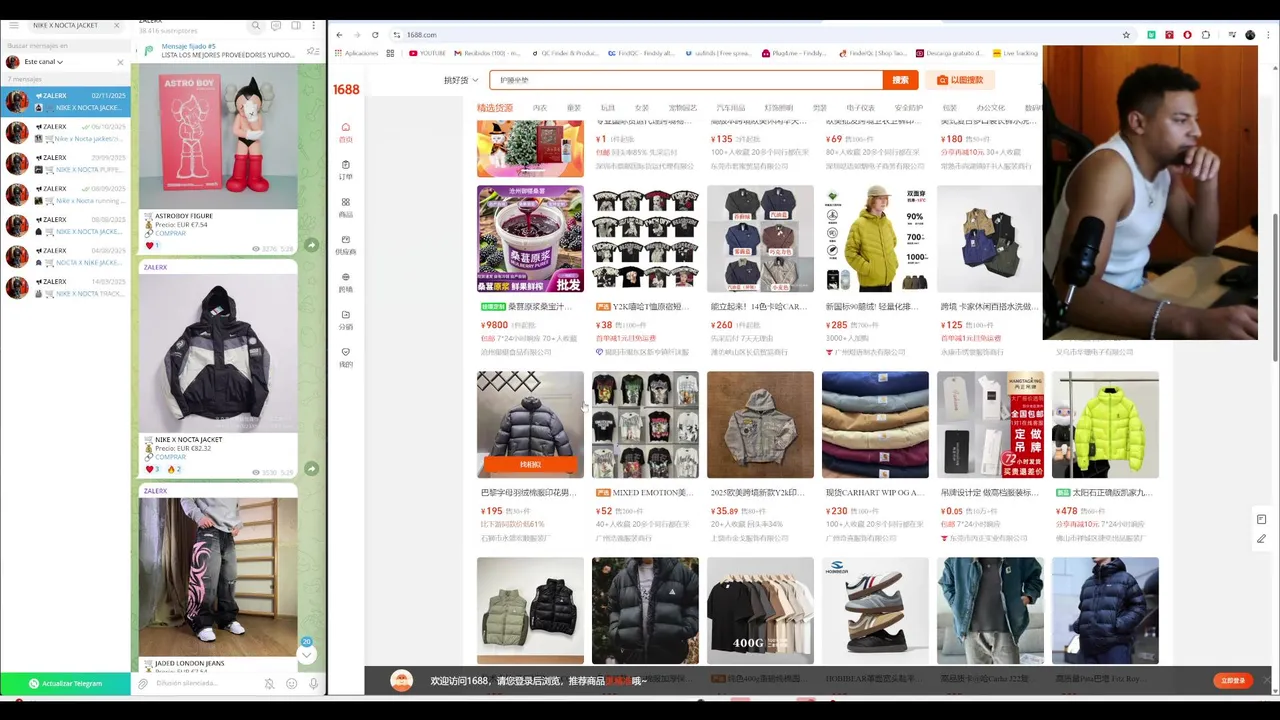Open the channel comments icon in the Telegram header
Viewport: 1280px width, 720px height.
coord(276,25)
